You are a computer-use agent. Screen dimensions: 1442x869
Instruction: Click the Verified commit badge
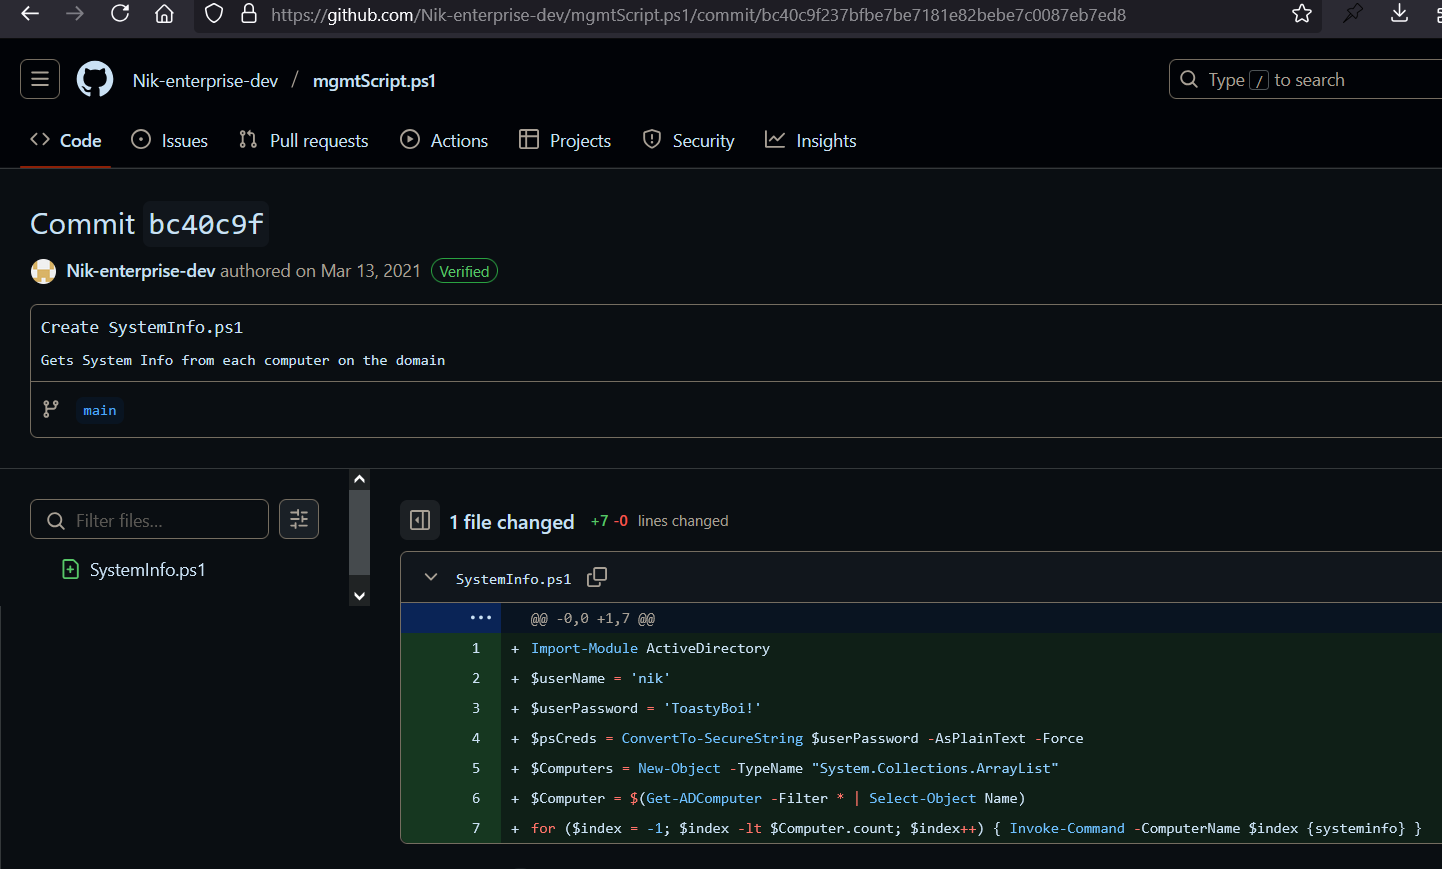click(464, 270)
